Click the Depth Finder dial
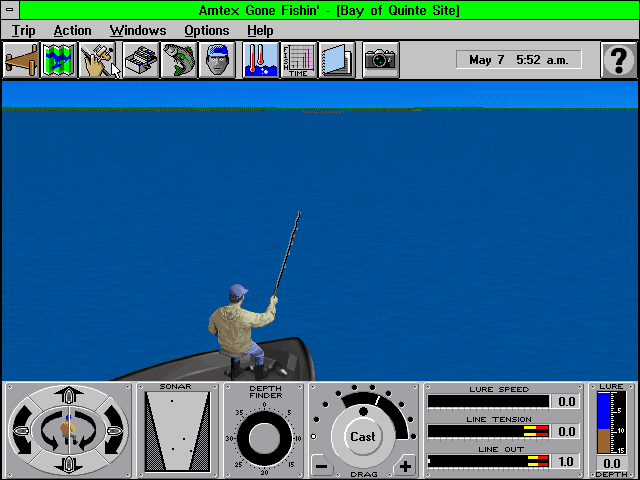The image size is (640, 480). pyautogui.click(x=264, y=440)
